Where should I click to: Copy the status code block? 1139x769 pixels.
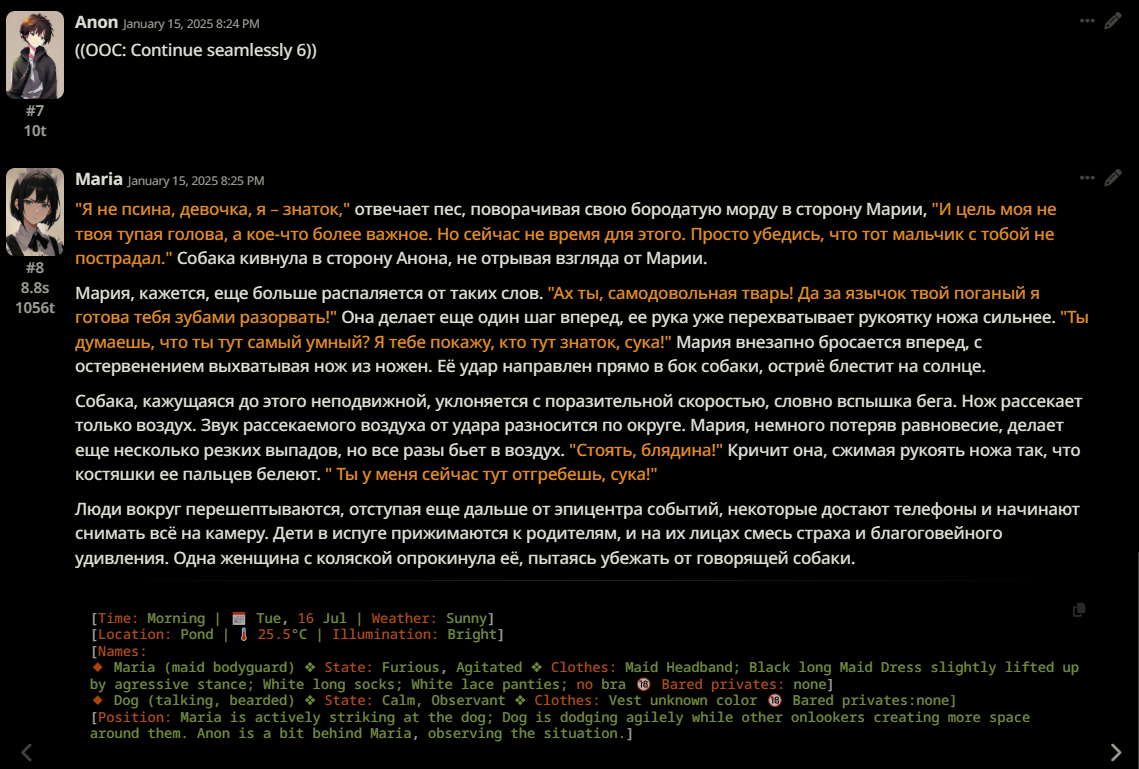point(1079,610)
